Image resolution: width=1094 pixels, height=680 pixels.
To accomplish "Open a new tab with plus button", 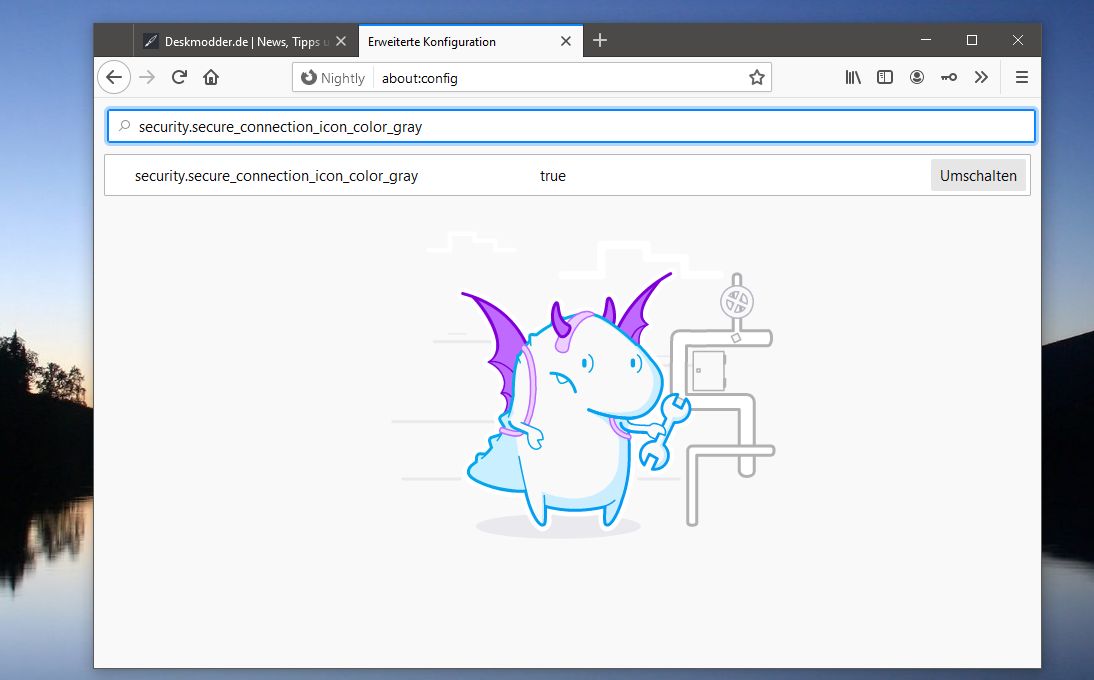I will click(600, 40).
